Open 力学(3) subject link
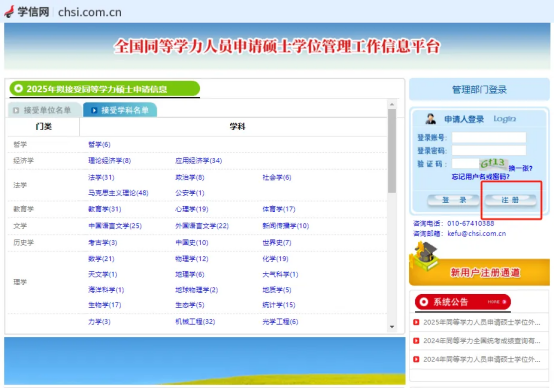 [x=99, y=322]
